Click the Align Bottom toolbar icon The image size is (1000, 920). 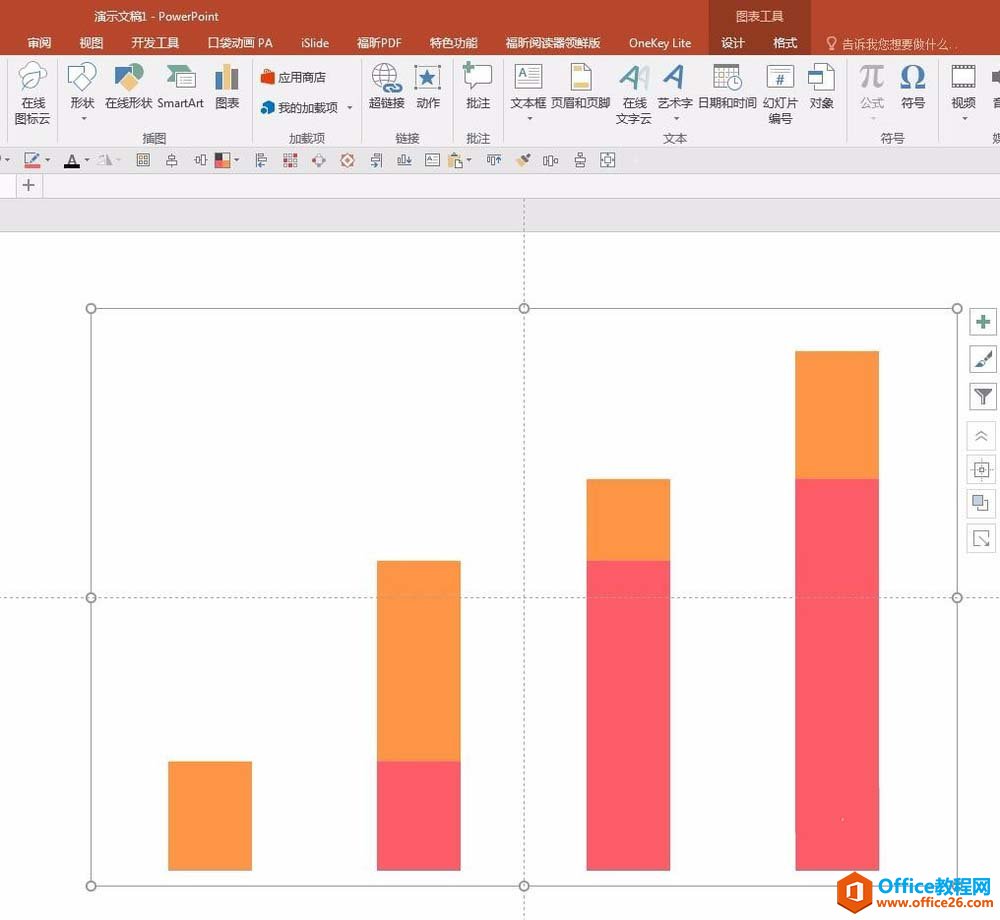coord(404,160)
